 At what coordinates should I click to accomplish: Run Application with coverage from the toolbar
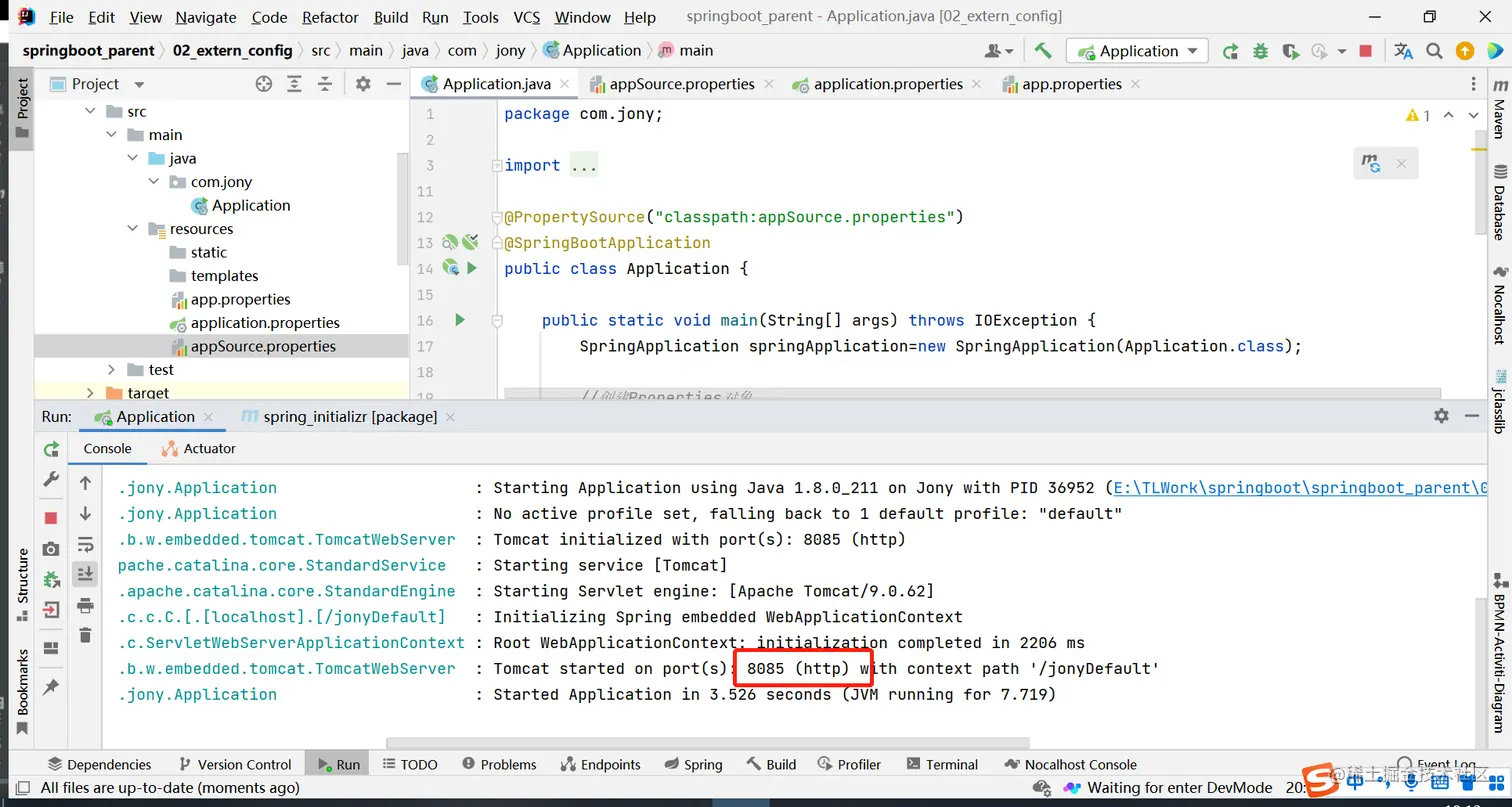click(x=1290, y=51)
